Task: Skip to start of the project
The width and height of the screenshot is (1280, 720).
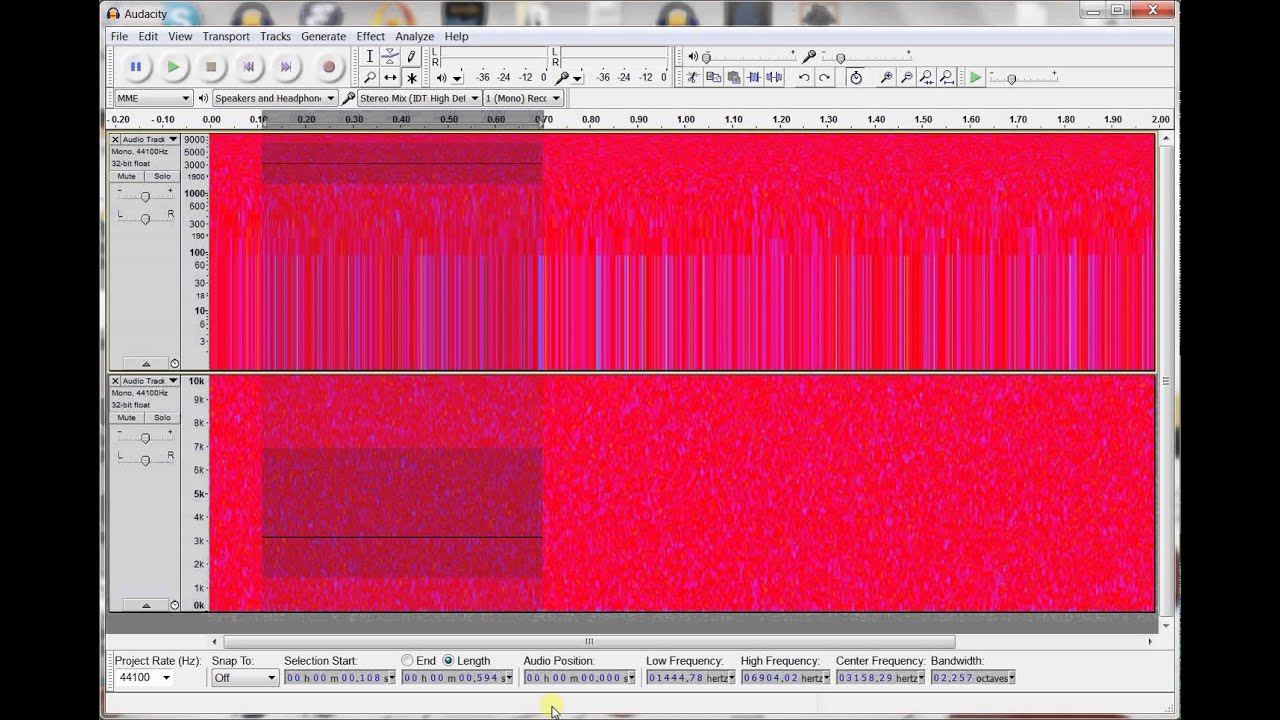Action: coord(249,67)
